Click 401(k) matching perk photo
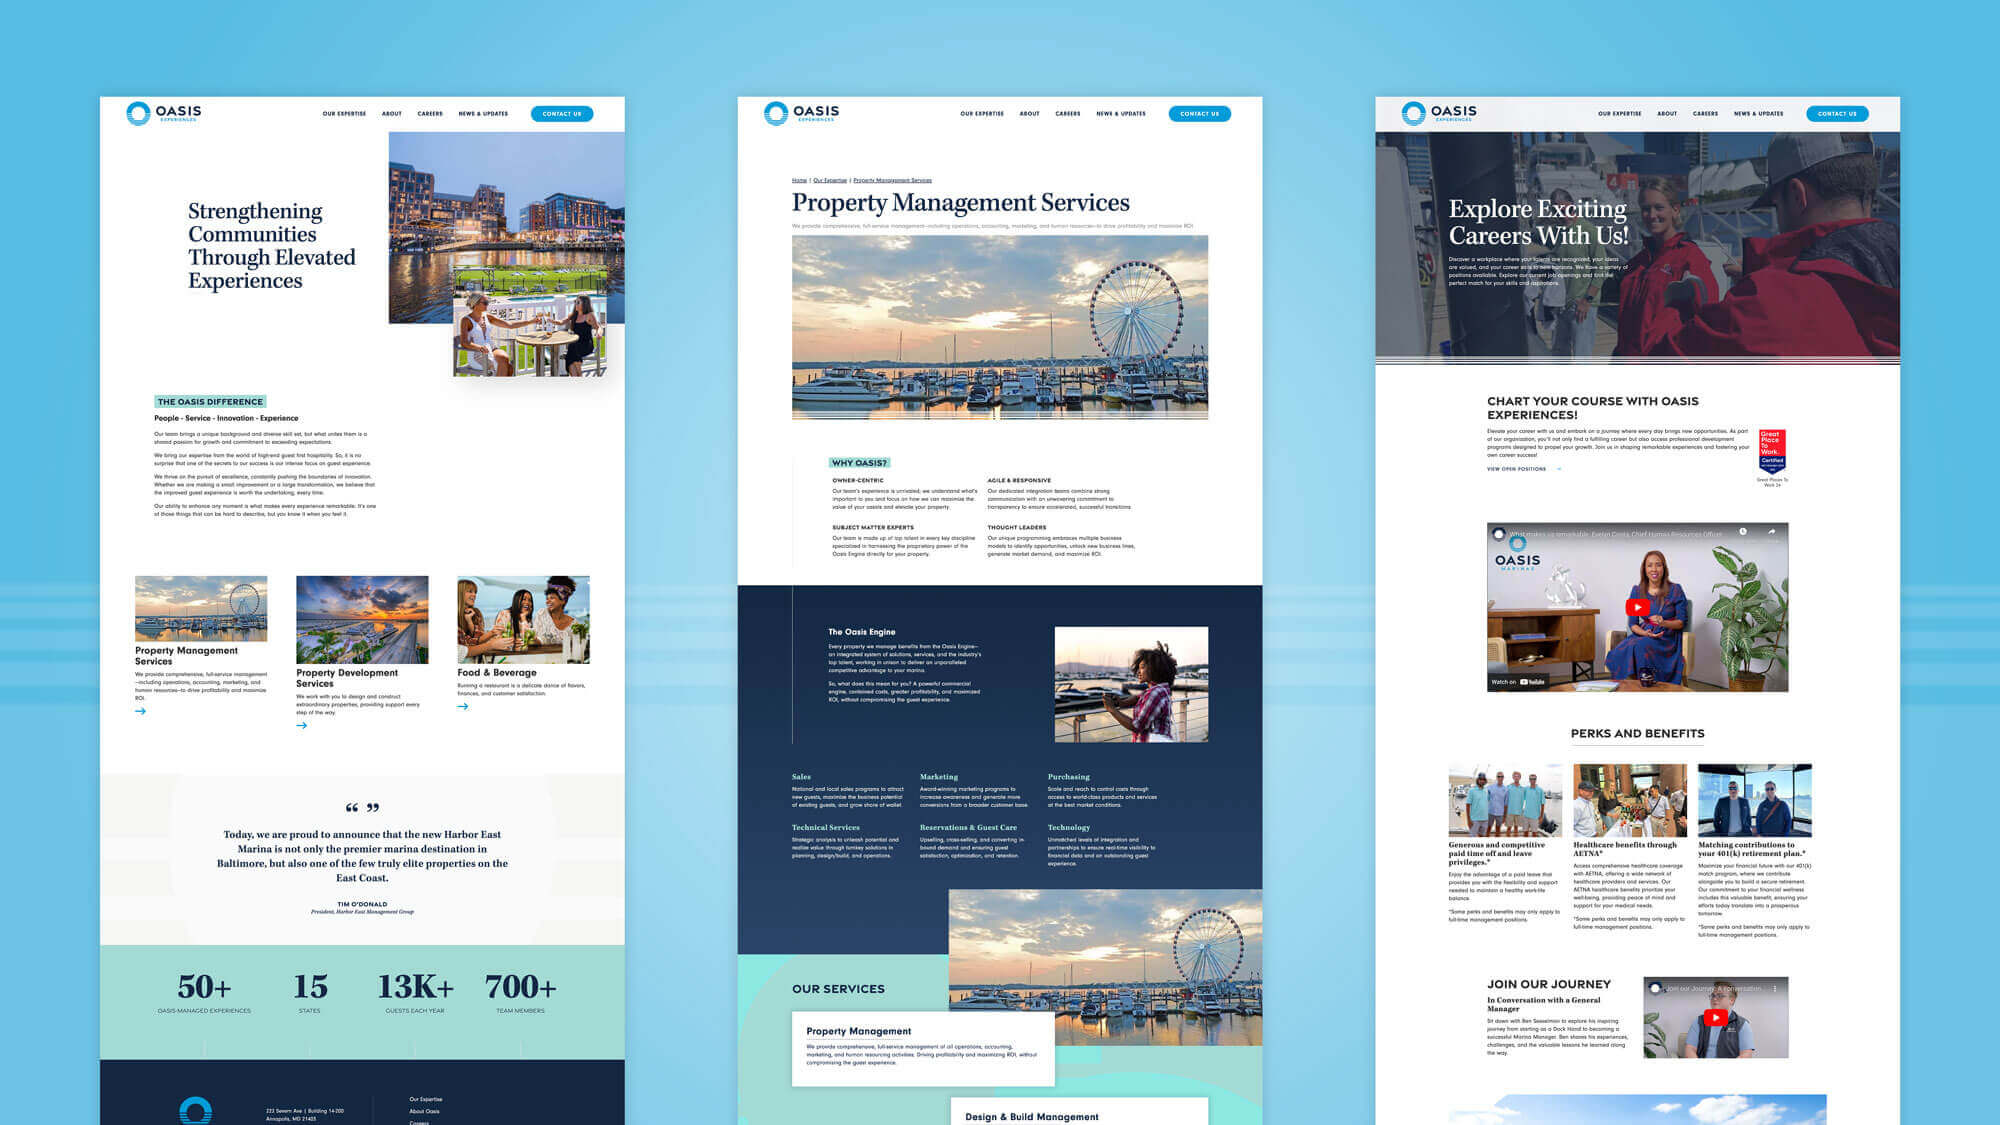2000x1125 pixels. [x=1755, y=801]
